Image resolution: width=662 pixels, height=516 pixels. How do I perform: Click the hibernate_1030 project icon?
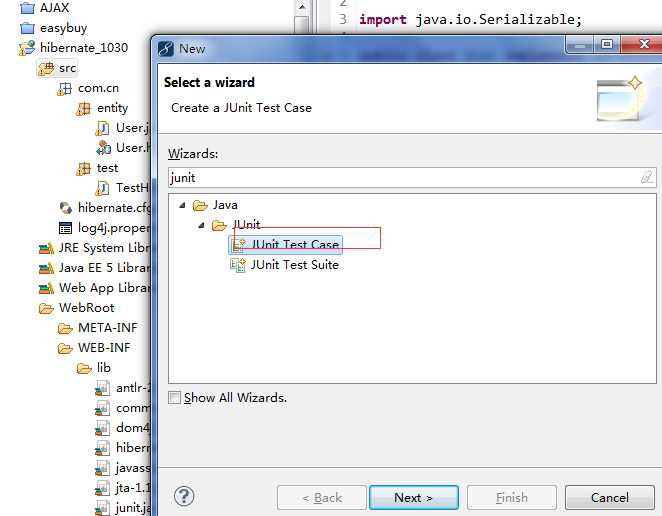click(27, 48)
